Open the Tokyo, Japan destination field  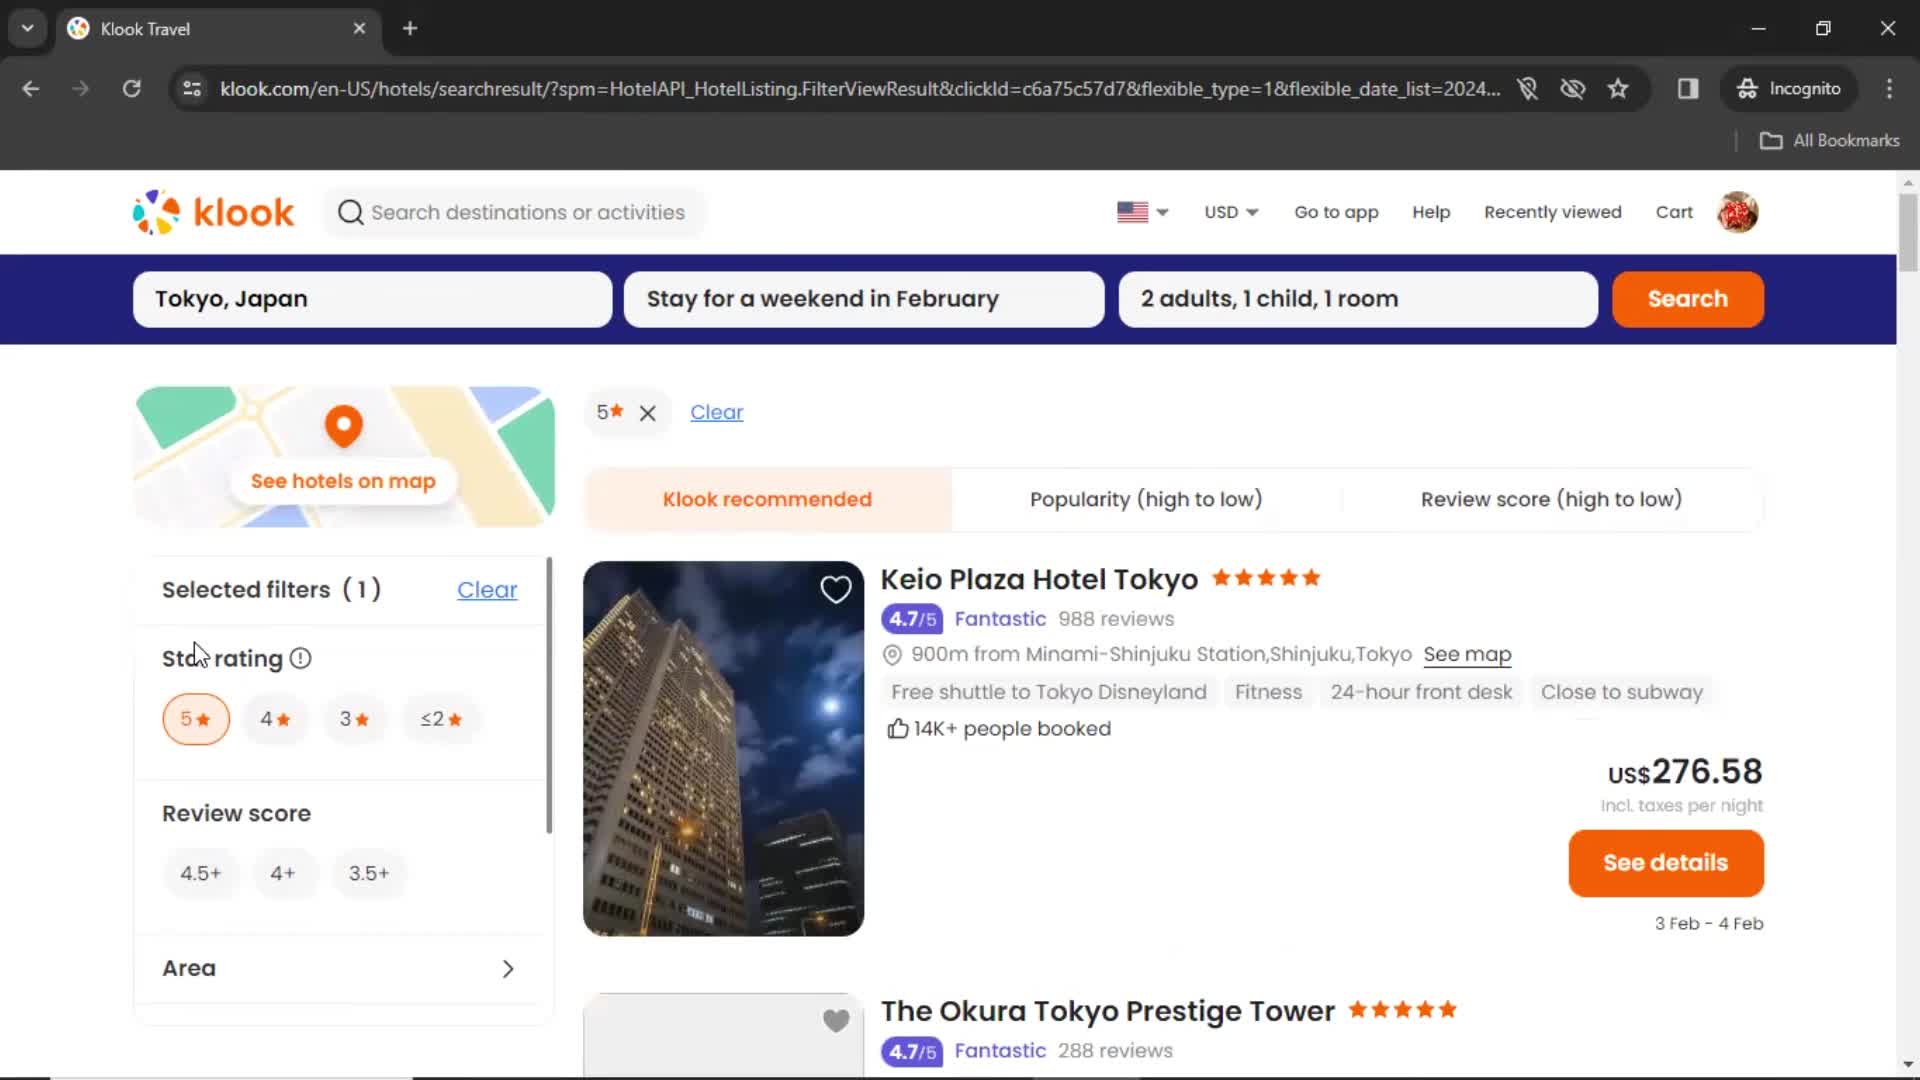point(372,299)
